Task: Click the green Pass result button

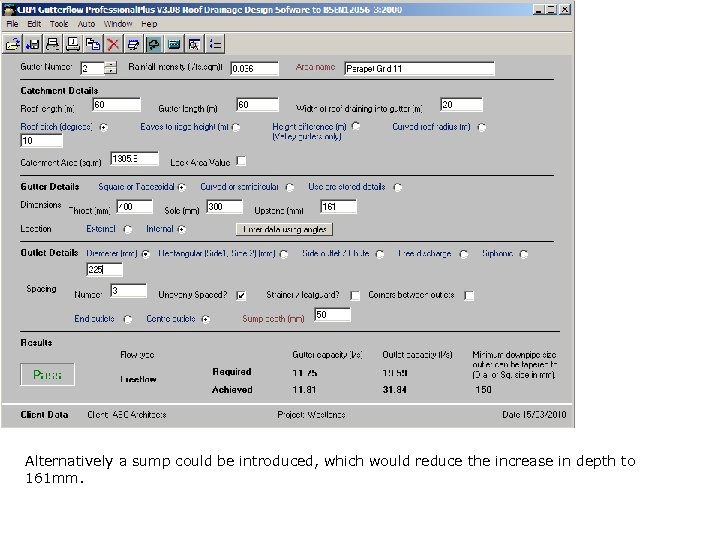Action: point(47,375)
